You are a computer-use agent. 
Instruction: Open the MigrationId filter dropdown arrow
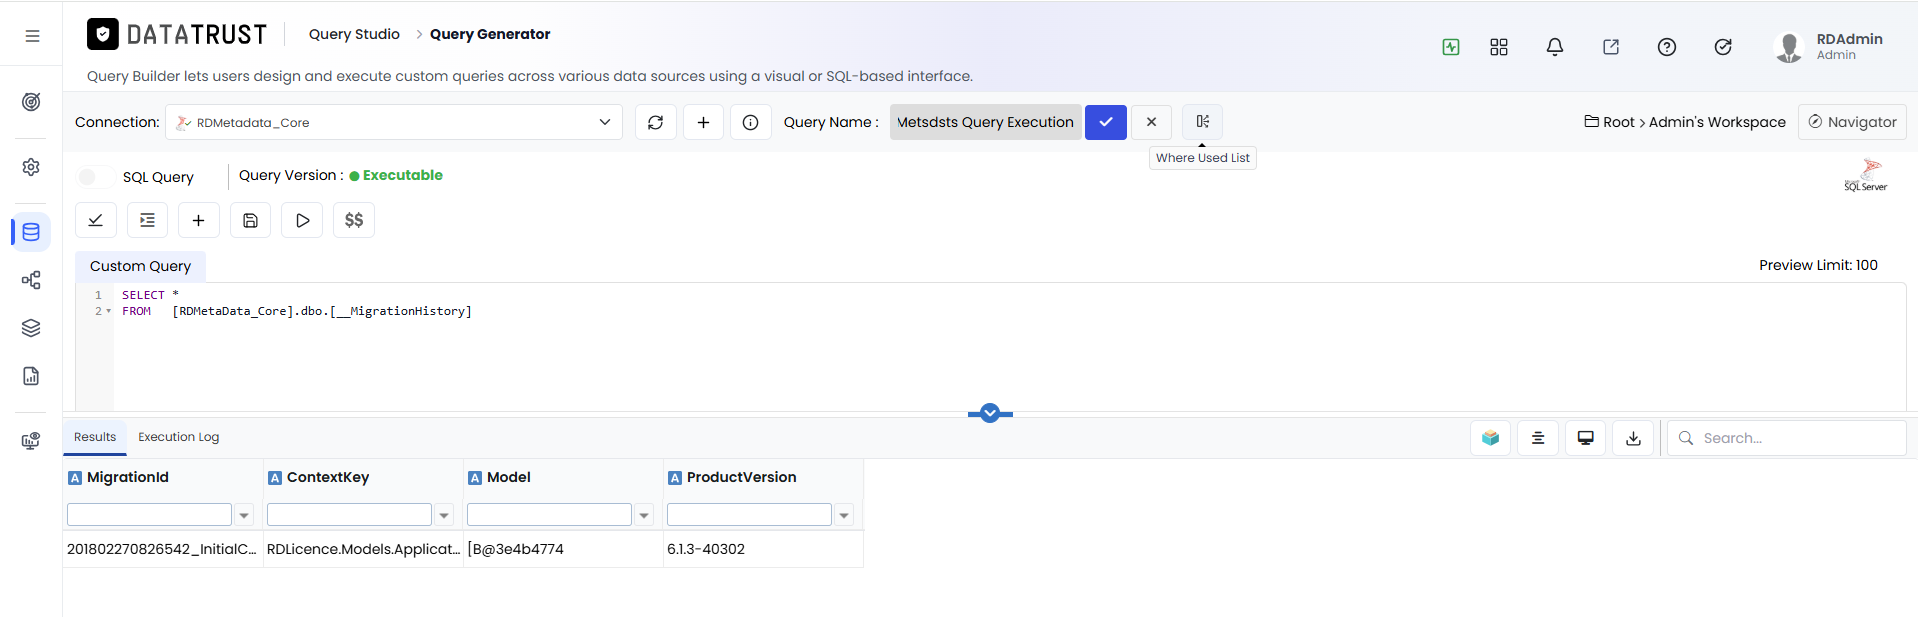coord(244,515)
